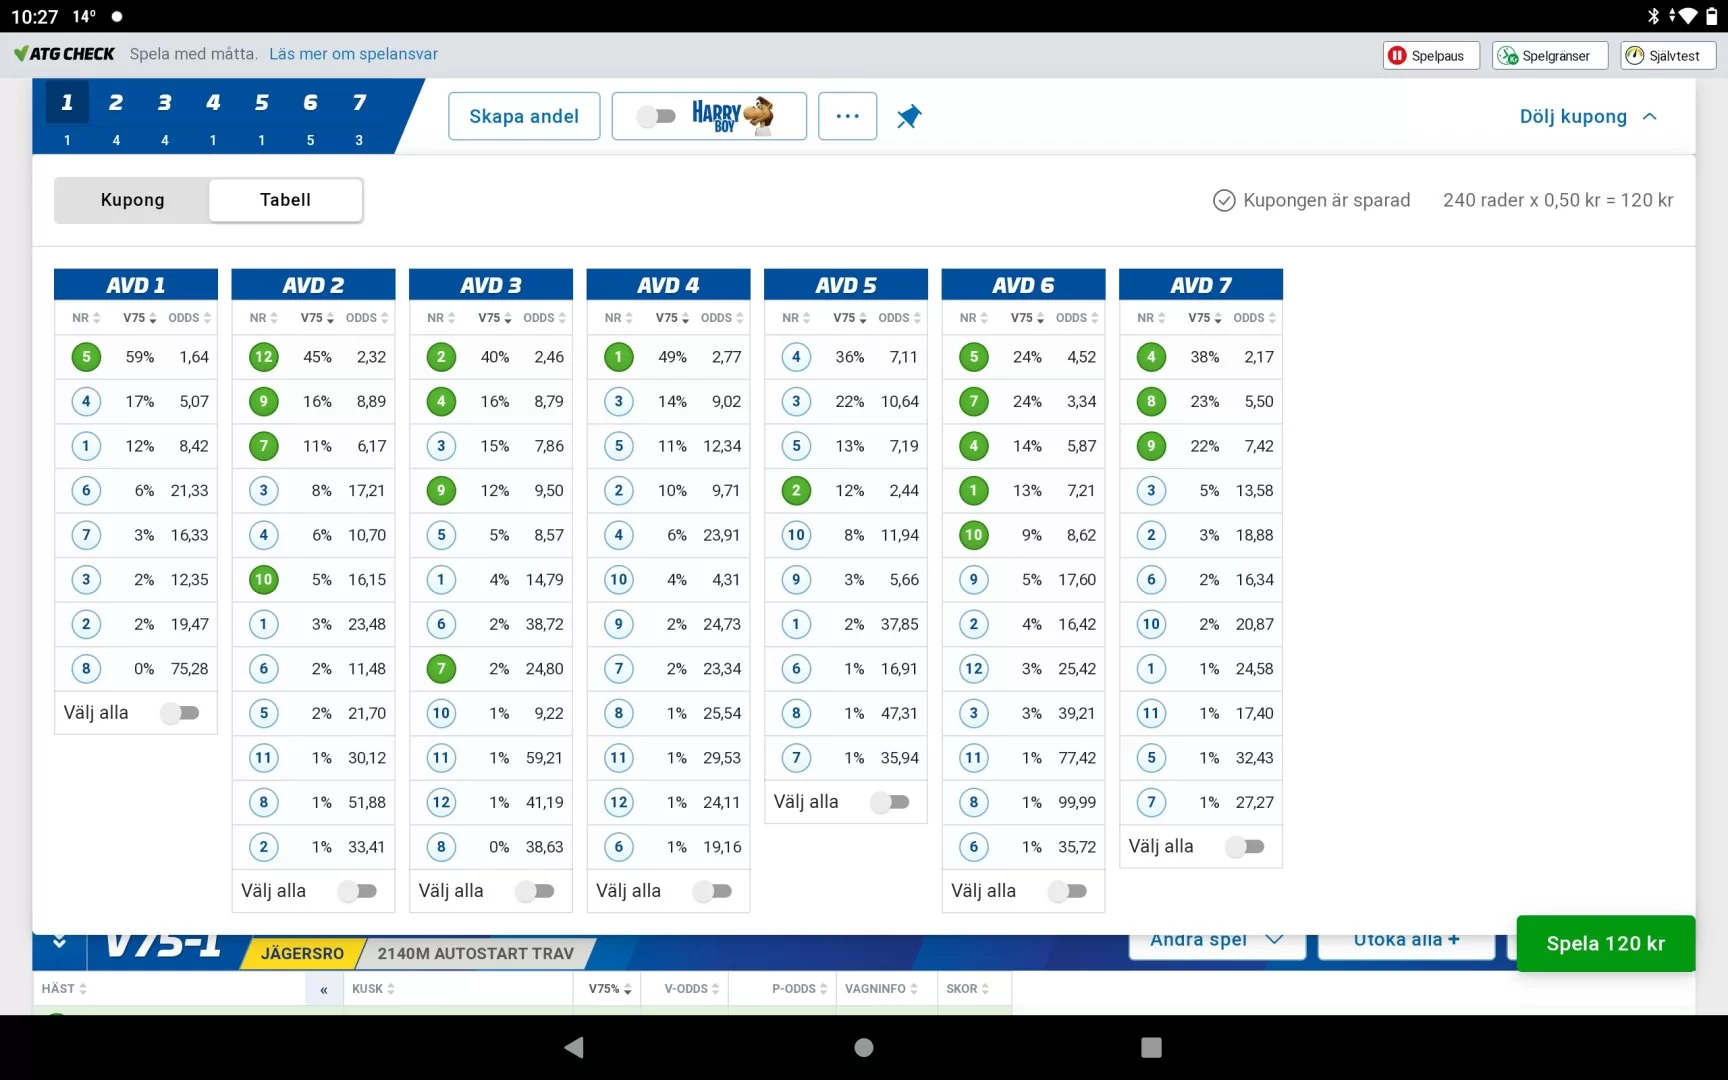
Task: Click the pin icon beside the three-dots button
Action: tap(908, 116)
